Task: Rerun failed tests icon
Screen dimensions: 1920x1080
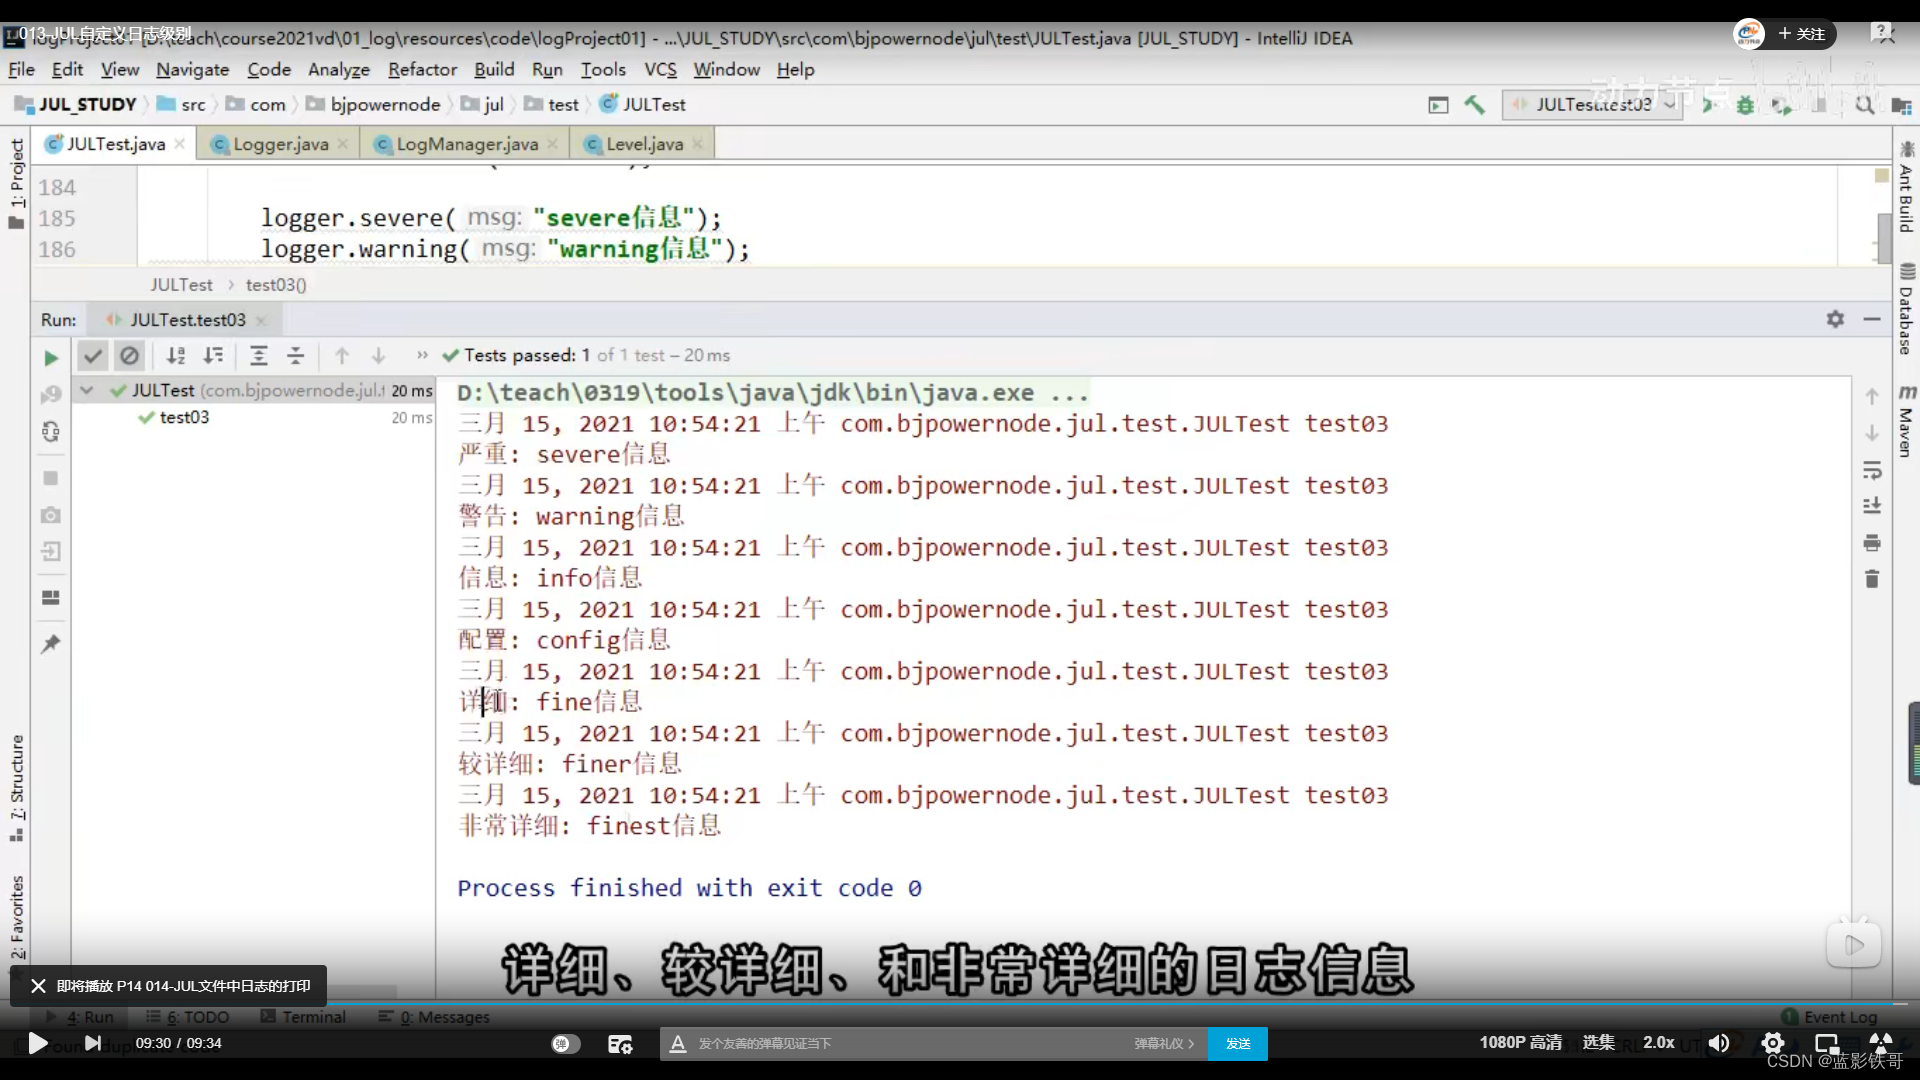Action: (x=51, y=395)
